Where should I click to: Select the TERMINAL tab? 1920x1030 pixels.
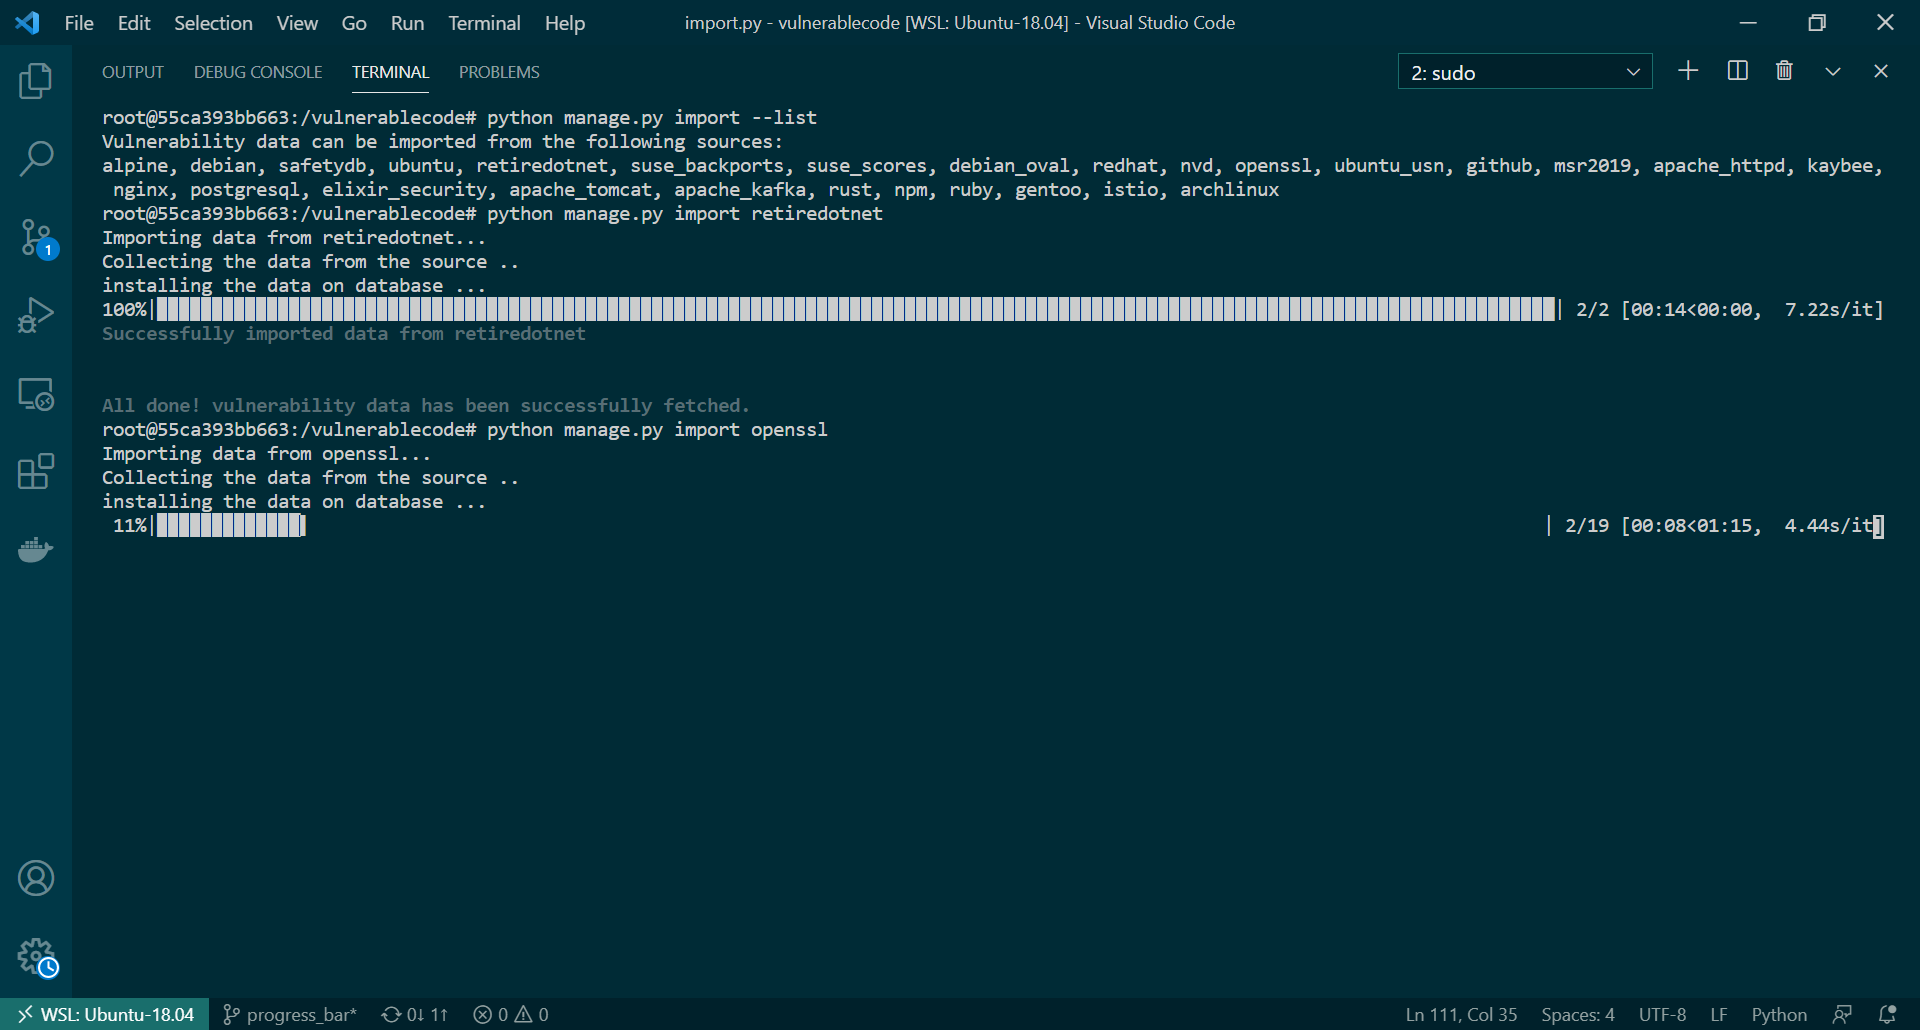pyautogui.click(x=390, y=72)
